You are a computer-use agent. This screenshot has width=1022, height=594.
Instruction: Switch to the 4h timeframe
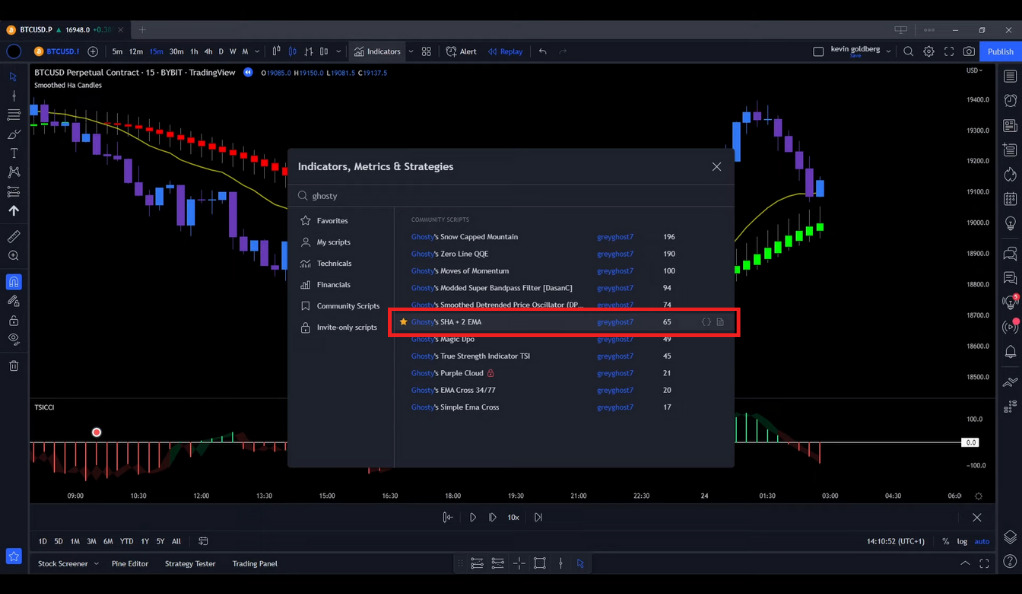coord(208,52)
